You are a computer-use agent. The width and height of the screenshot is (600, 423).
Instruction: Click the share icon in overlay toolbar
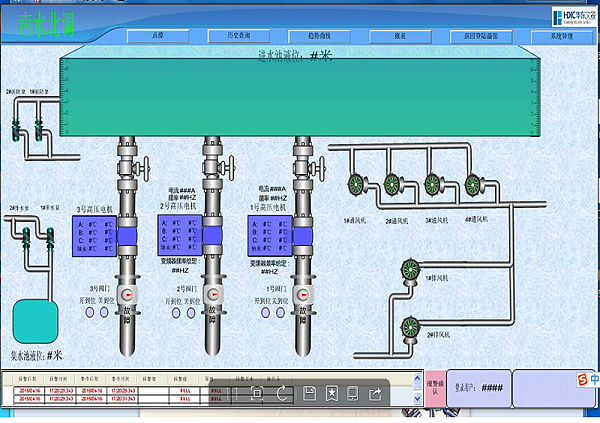[x=376, y=393]
